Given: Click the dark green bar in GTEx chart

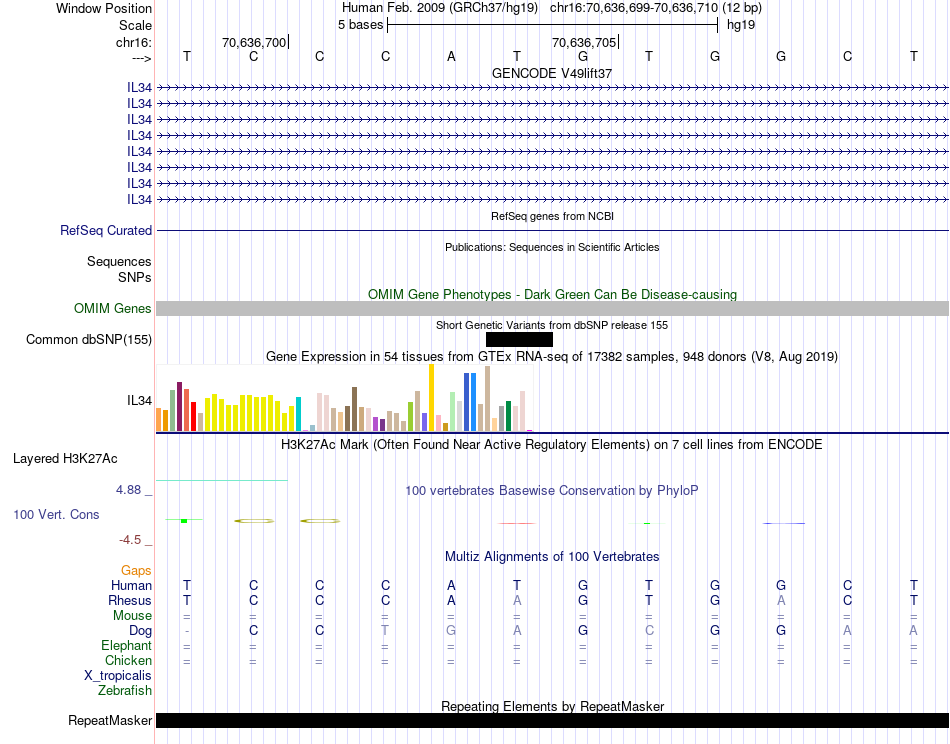Looking at the screenshot, I should [x=508, y=416].
